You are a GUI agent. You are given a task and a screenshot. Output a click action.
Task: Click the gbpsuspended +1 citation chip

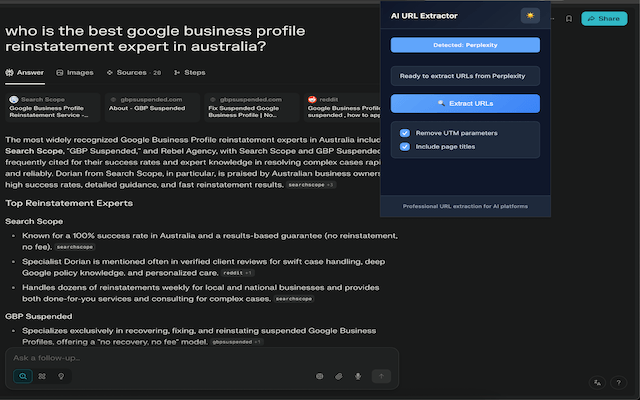click(x=237, y=342)
